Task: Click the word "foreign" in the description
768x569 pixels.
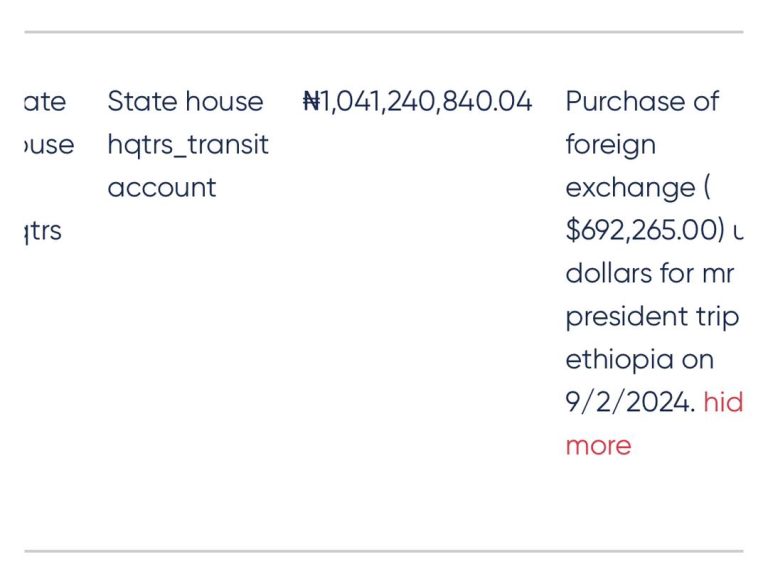Action: pos(610,144)
